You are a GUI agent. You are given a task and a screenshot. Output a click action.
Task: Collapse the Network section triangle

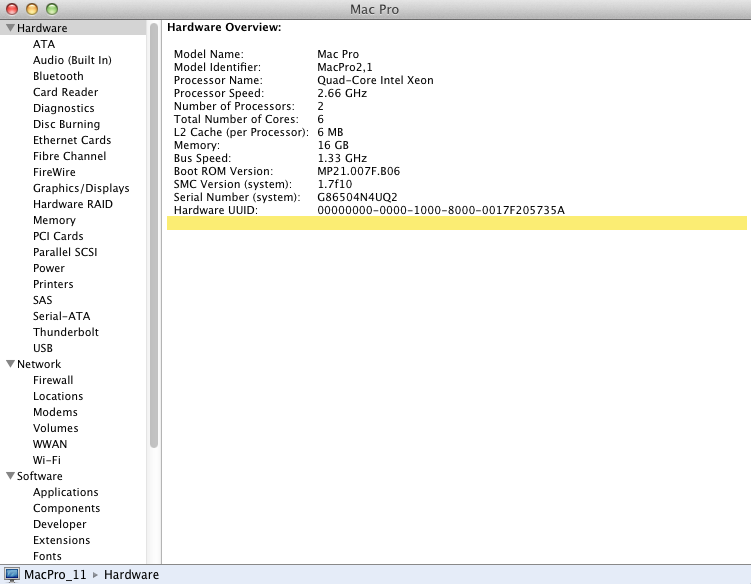[x=10, y=364]
